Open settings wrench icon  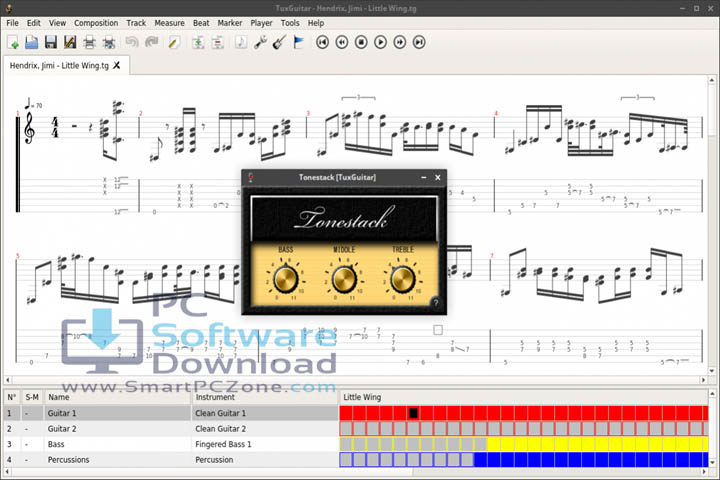(260, 42)
